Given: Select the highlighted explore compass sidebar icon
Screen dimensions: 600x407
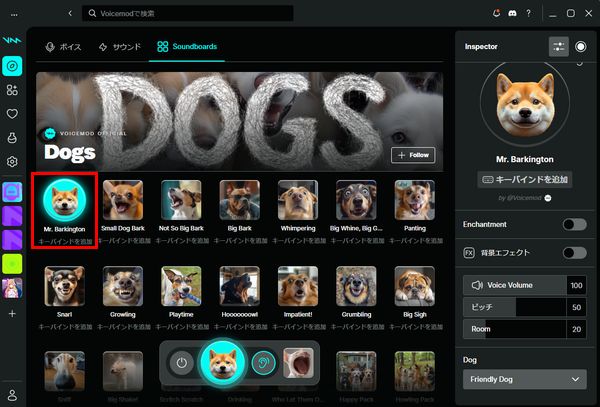Looking at the screenshot, I should pos(12,66).
